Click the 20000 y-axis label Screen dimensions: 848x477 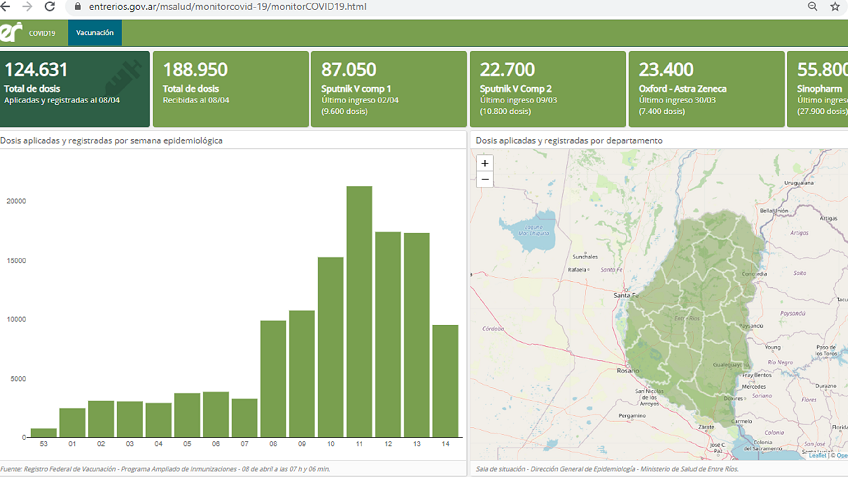point(16,201)
